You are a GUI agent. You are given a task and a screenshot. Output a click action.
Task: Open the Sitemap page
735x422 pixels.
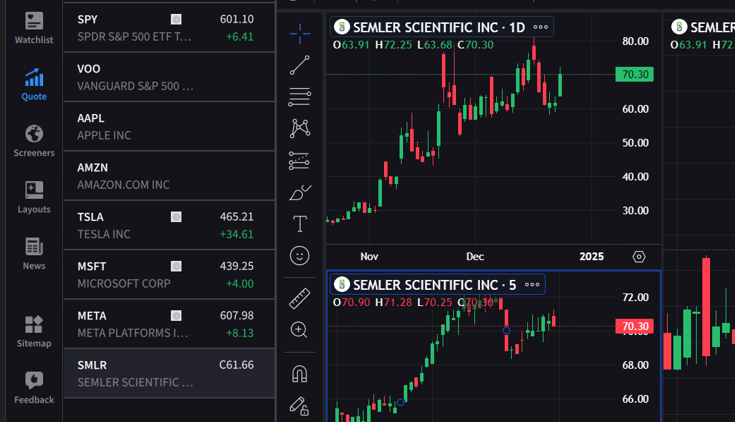(x=34, y=332)
